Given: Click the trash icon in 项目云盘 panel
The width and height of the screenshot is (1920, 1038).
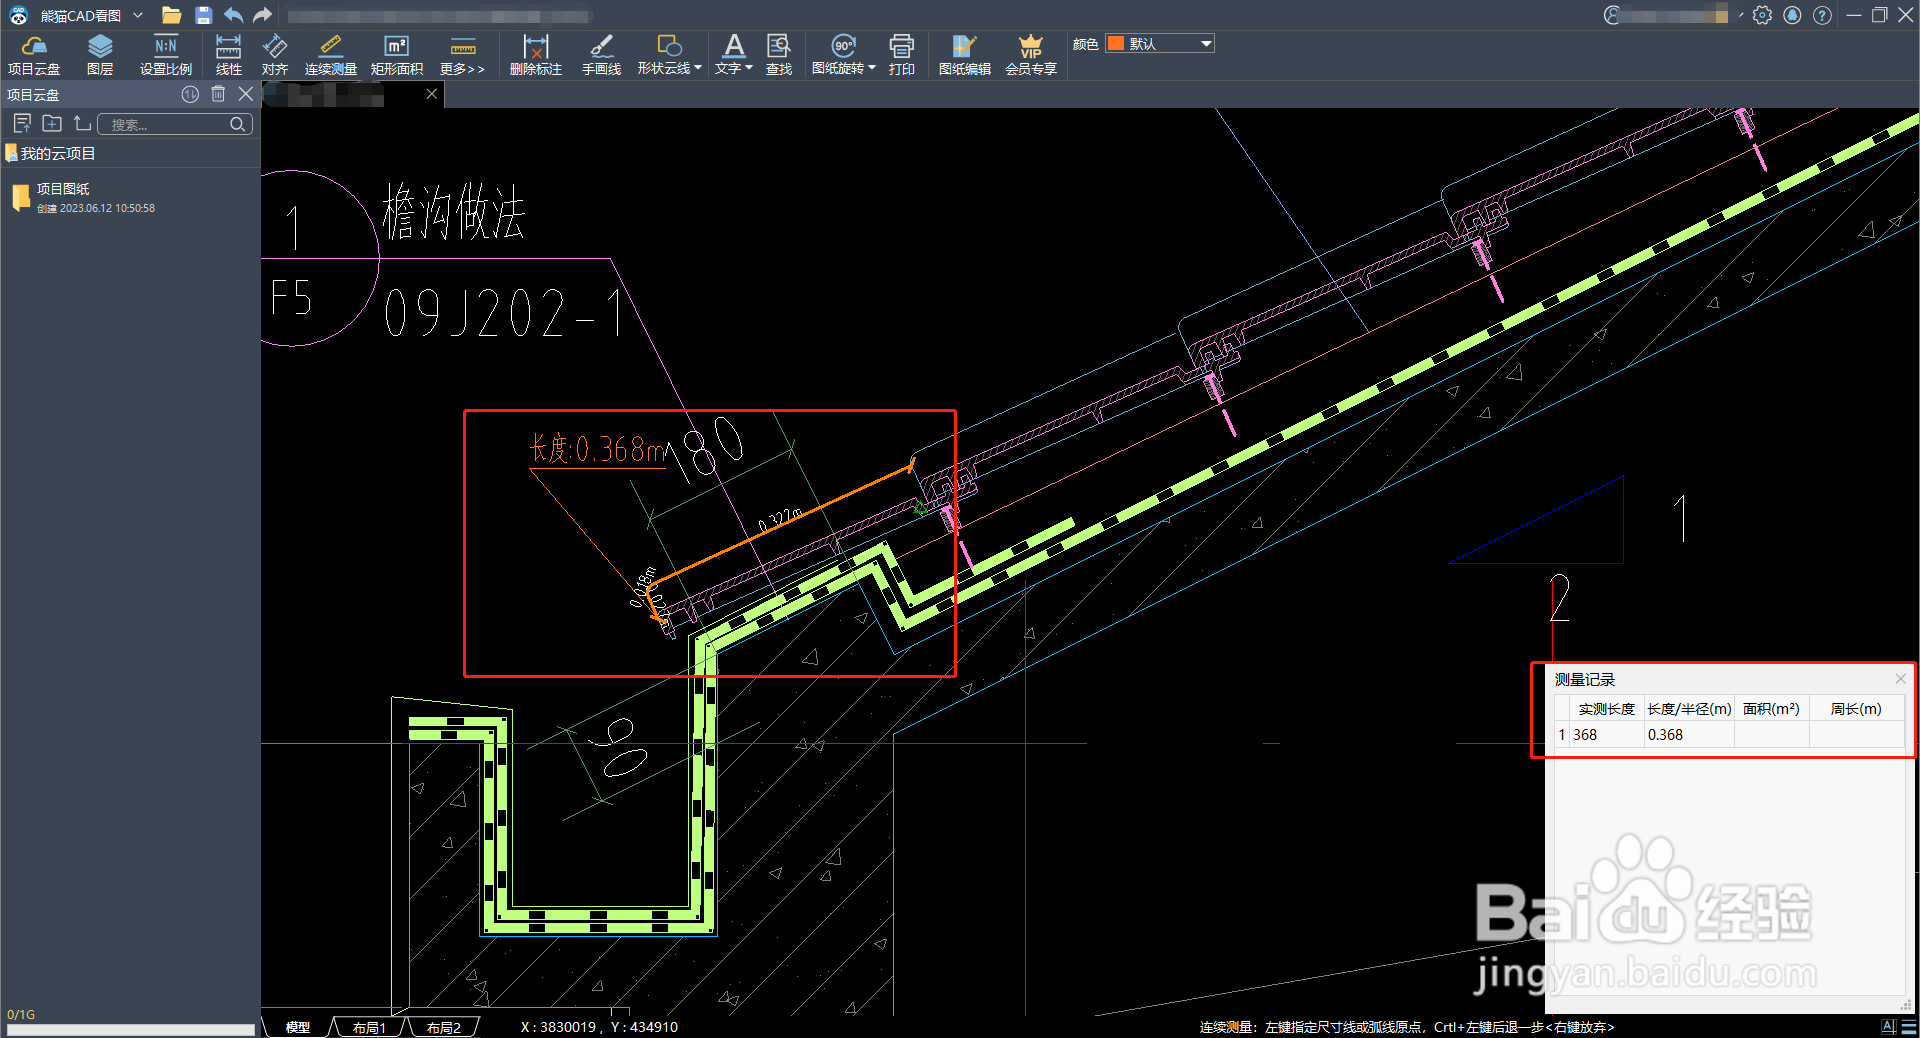Looking at the screenshot, I should pyautogui.click(x=218, y=94).
